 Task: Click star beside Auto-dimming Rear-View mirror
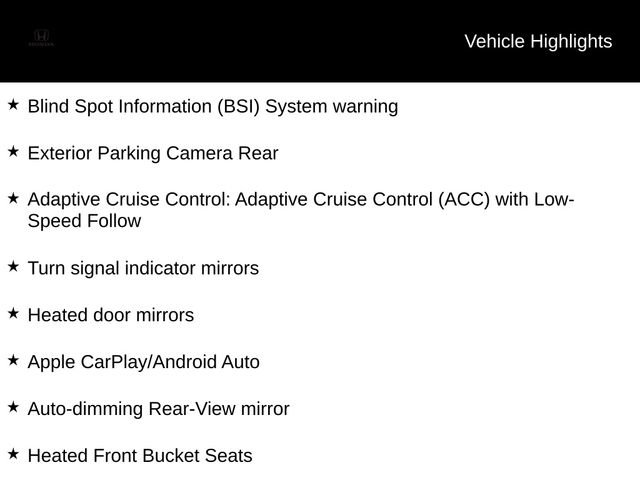(x=13, y=407)
